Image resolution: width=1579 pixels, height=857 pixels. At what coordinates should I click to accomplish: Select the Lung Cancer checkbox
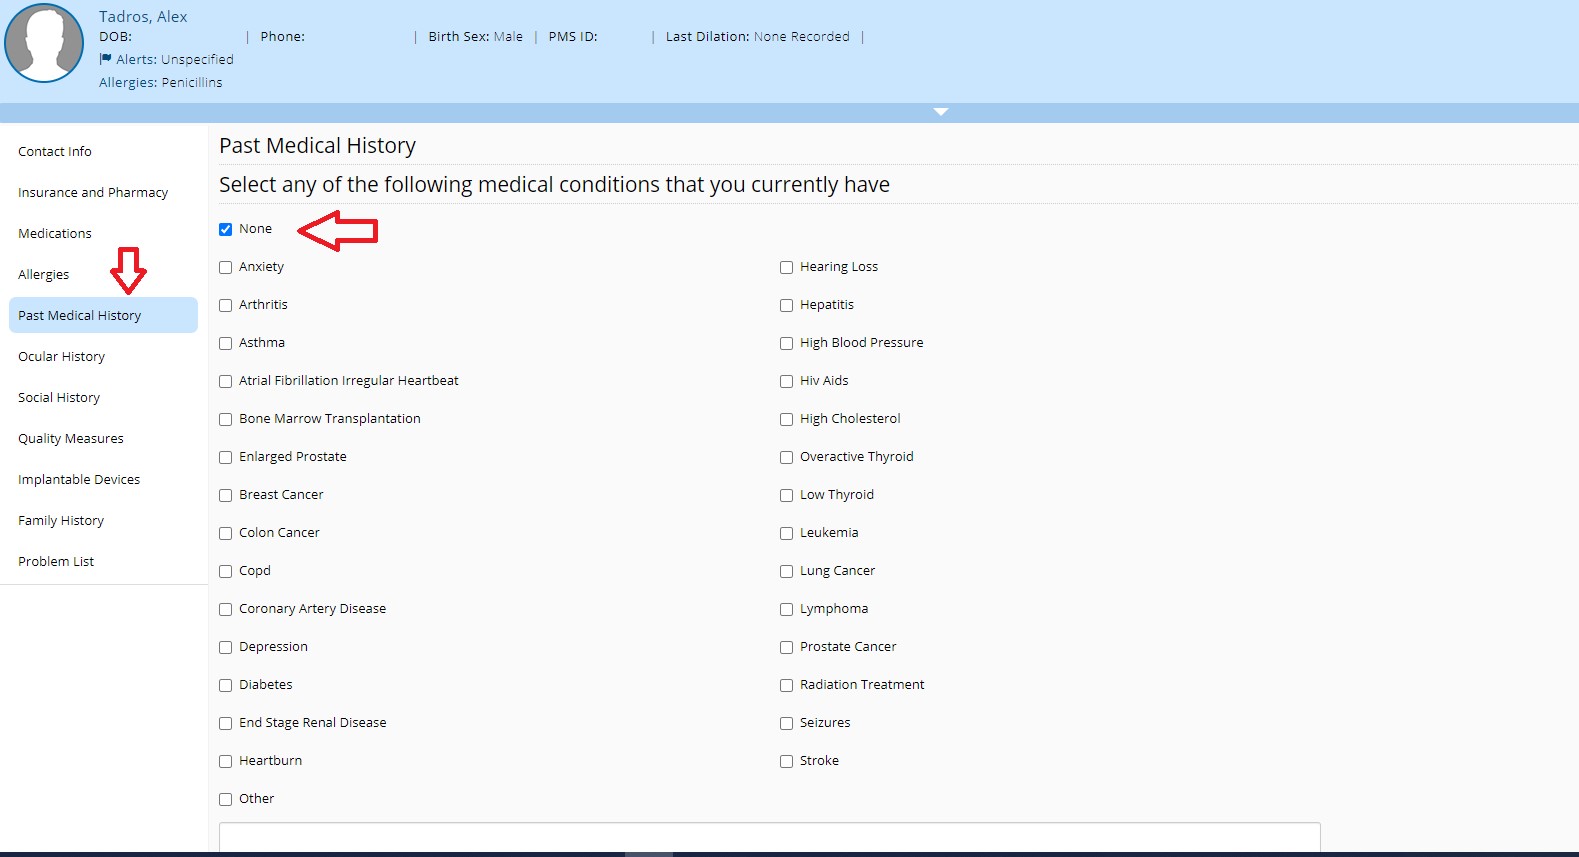[x=787, y=571]
